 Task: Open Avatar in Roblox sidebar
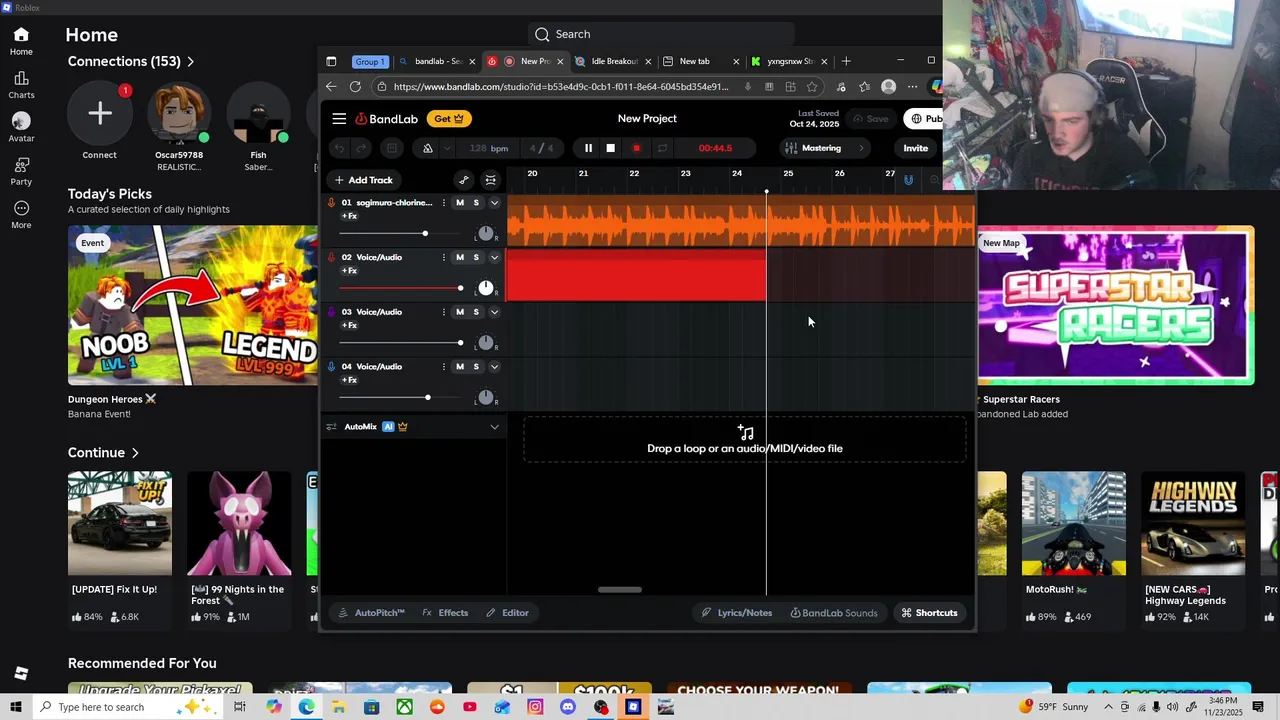pyautogui.click(x=21, y=128)
